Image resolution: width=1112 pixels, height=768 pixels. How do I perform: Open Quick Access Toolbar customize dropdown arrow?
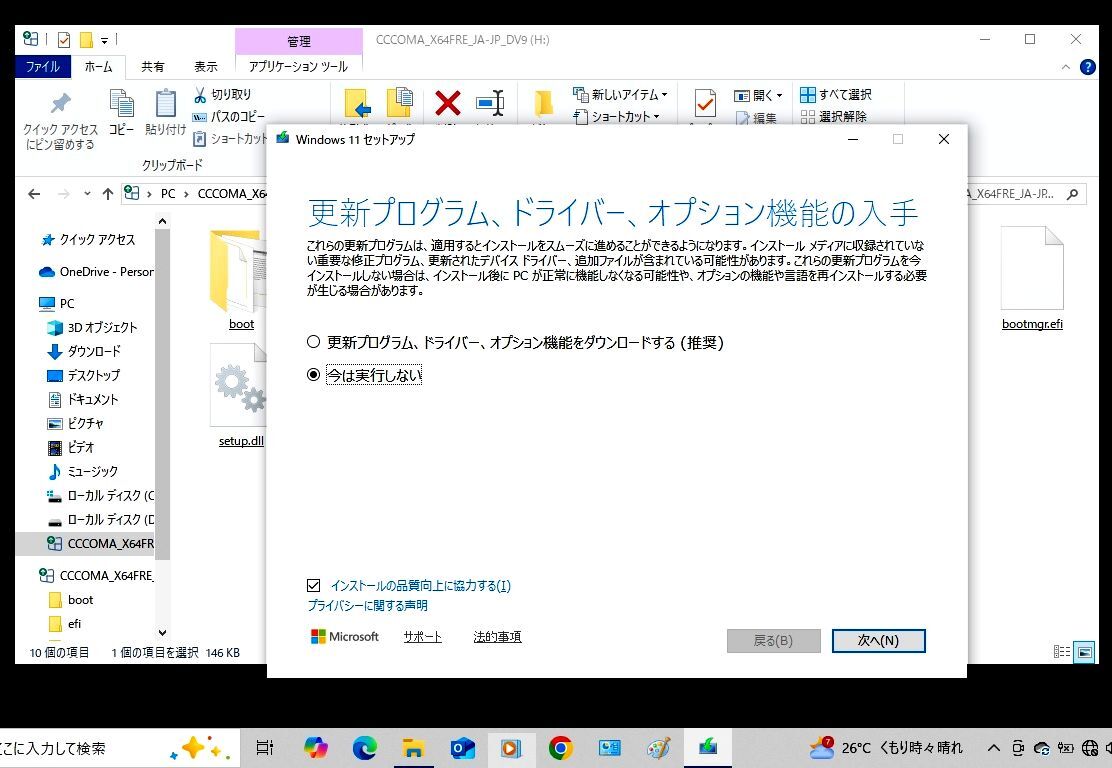(104, 40)
